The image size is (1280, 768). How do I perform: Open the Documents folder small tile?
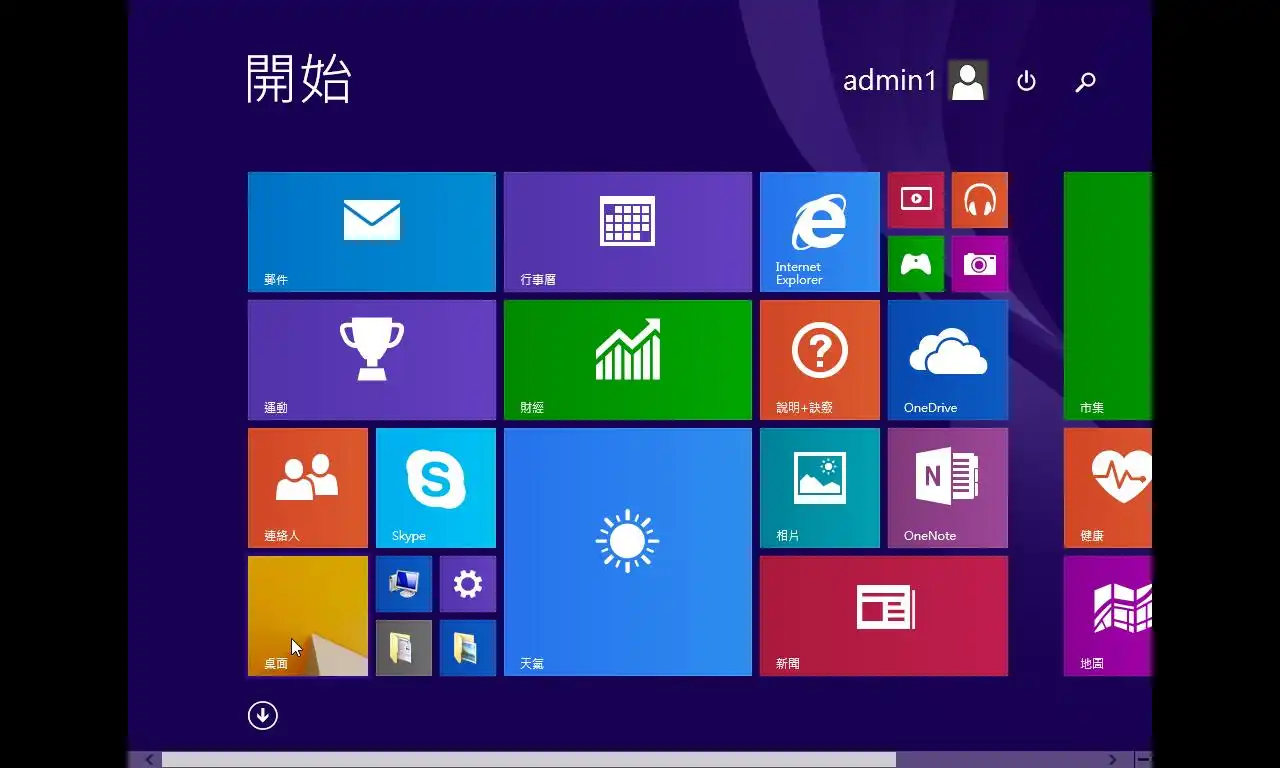(404, 648)
